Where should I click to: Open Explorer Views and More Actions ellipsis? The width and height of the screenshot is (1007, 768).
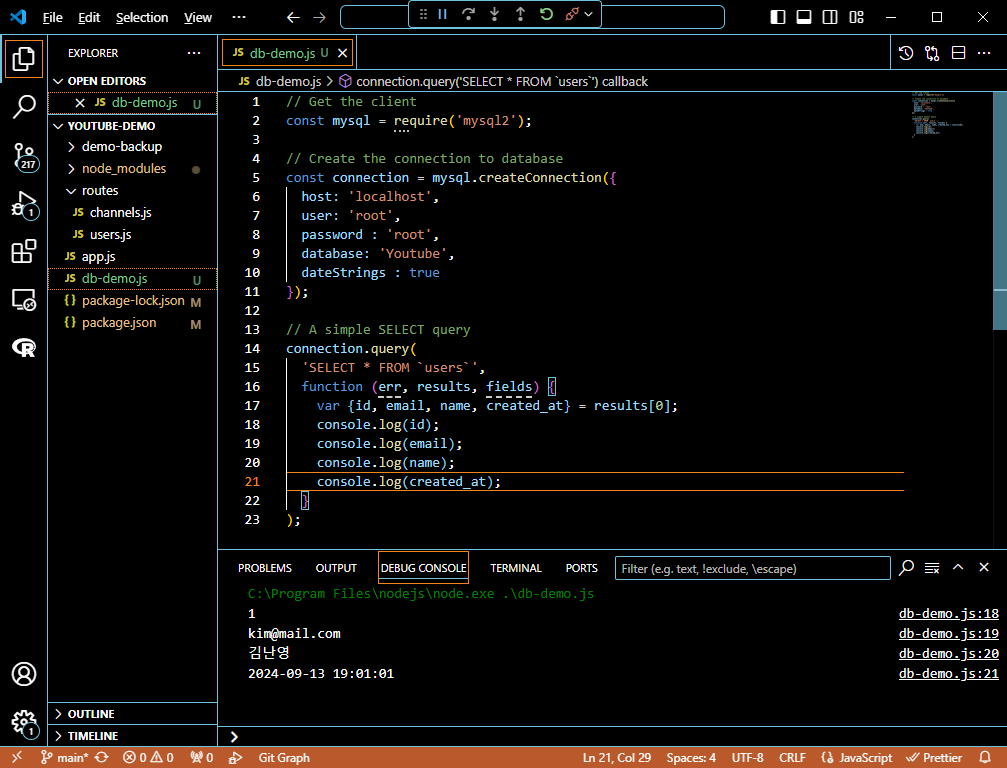point(194,53)
